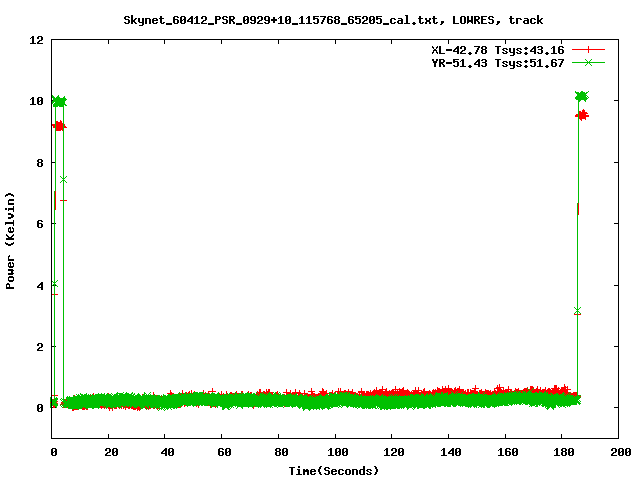The height and width of the screenshot is (480, 640).
Task: Click the x-axis tick label 100
Action: [x=338, y=452]
